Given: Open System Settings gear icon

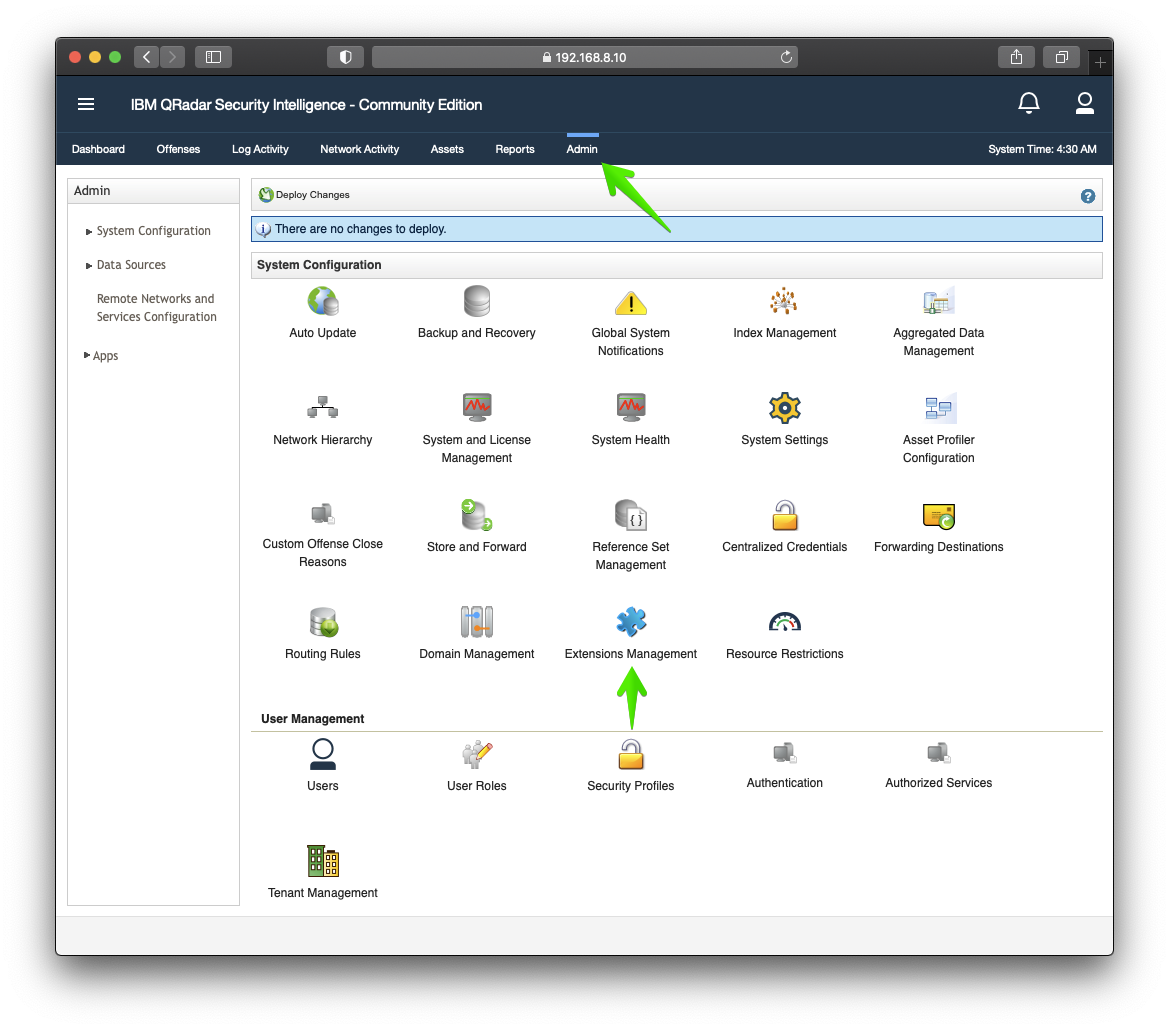Looking at the screenshot, I should 784,408.
